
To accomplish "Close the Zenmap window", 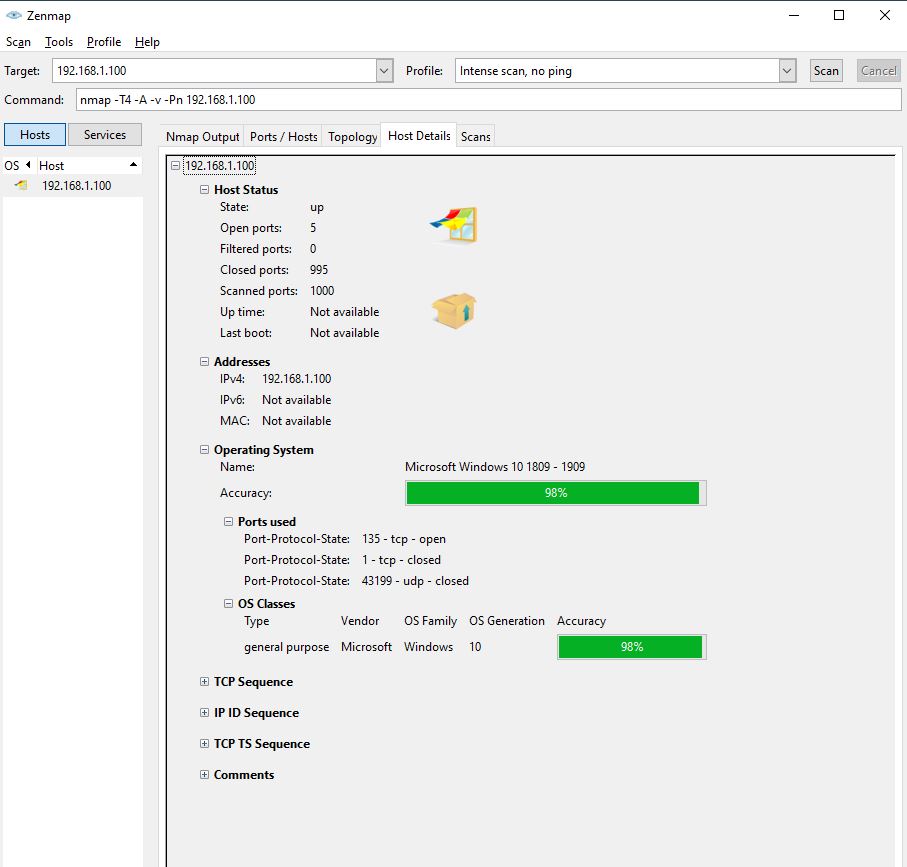I will tap(884, 16).
